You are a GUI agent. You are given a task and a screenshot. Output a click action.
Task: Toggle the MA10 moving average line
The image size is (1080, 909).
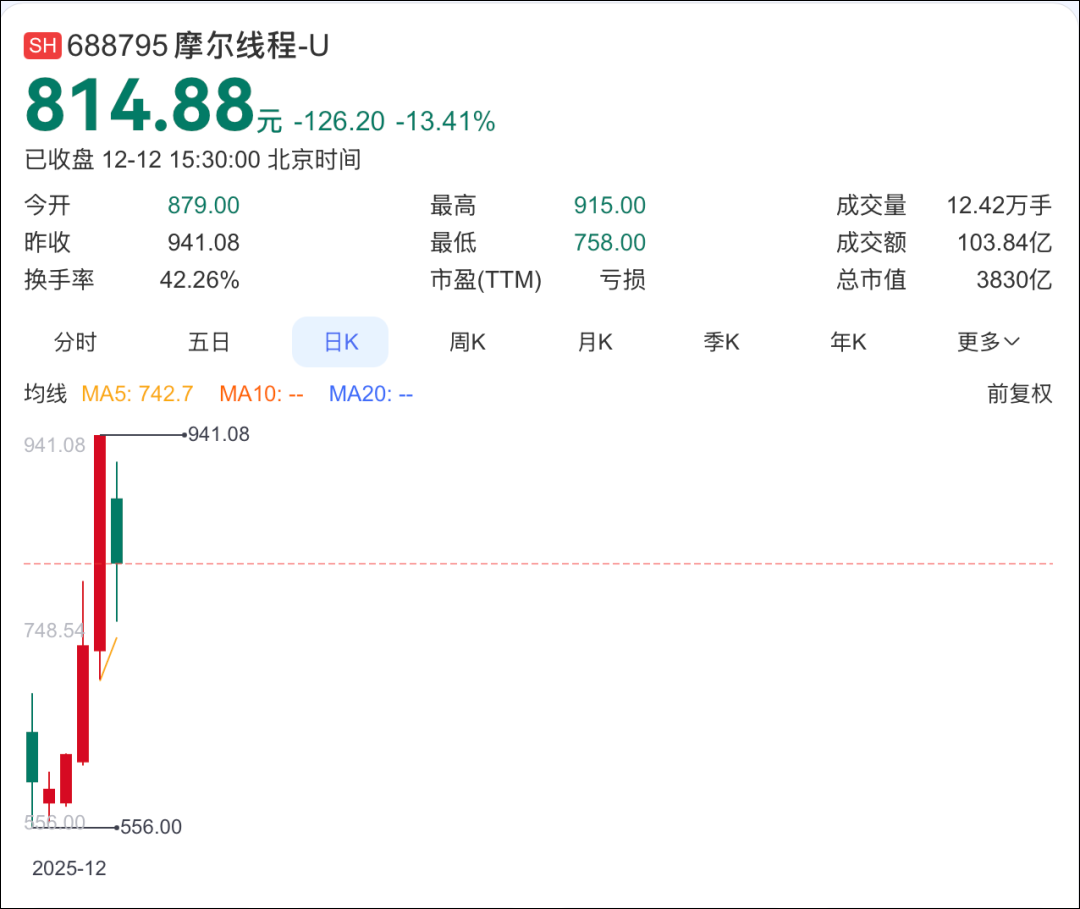[261, 394]
